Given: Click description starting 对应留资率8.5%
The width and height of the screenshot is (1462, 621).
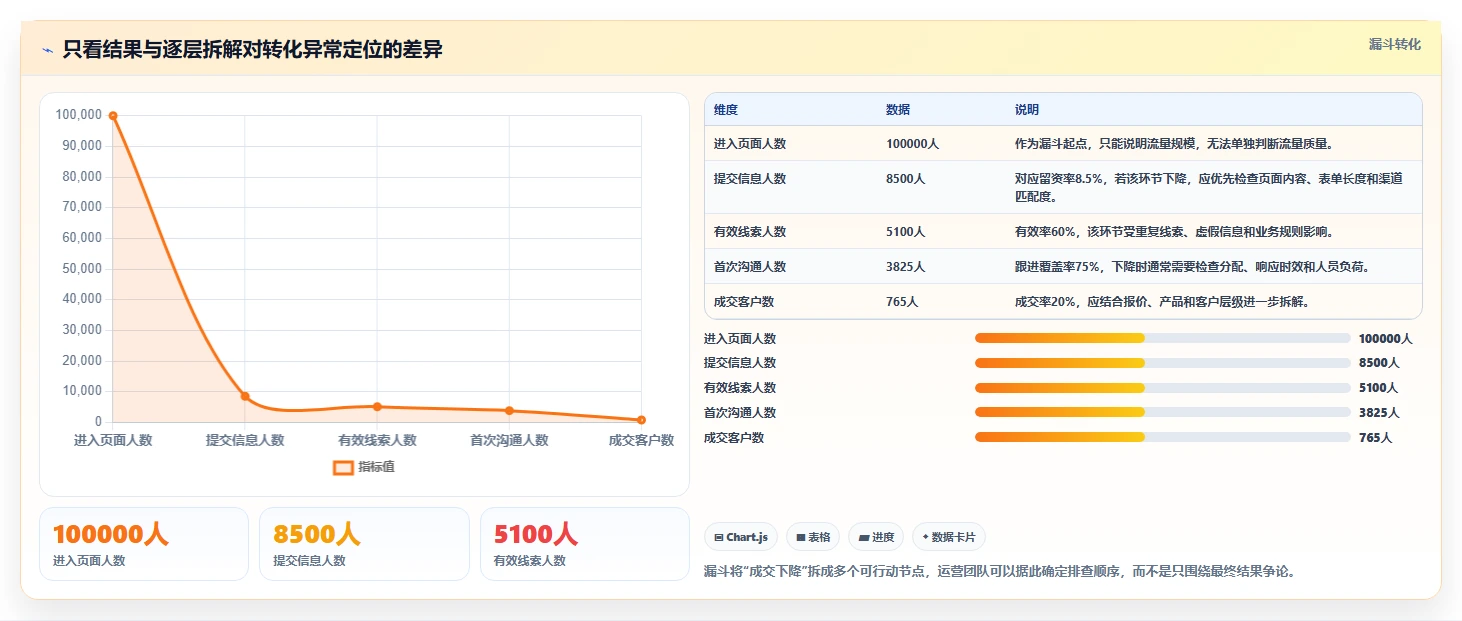Looking at the screenshot, I should [1208, 188].
